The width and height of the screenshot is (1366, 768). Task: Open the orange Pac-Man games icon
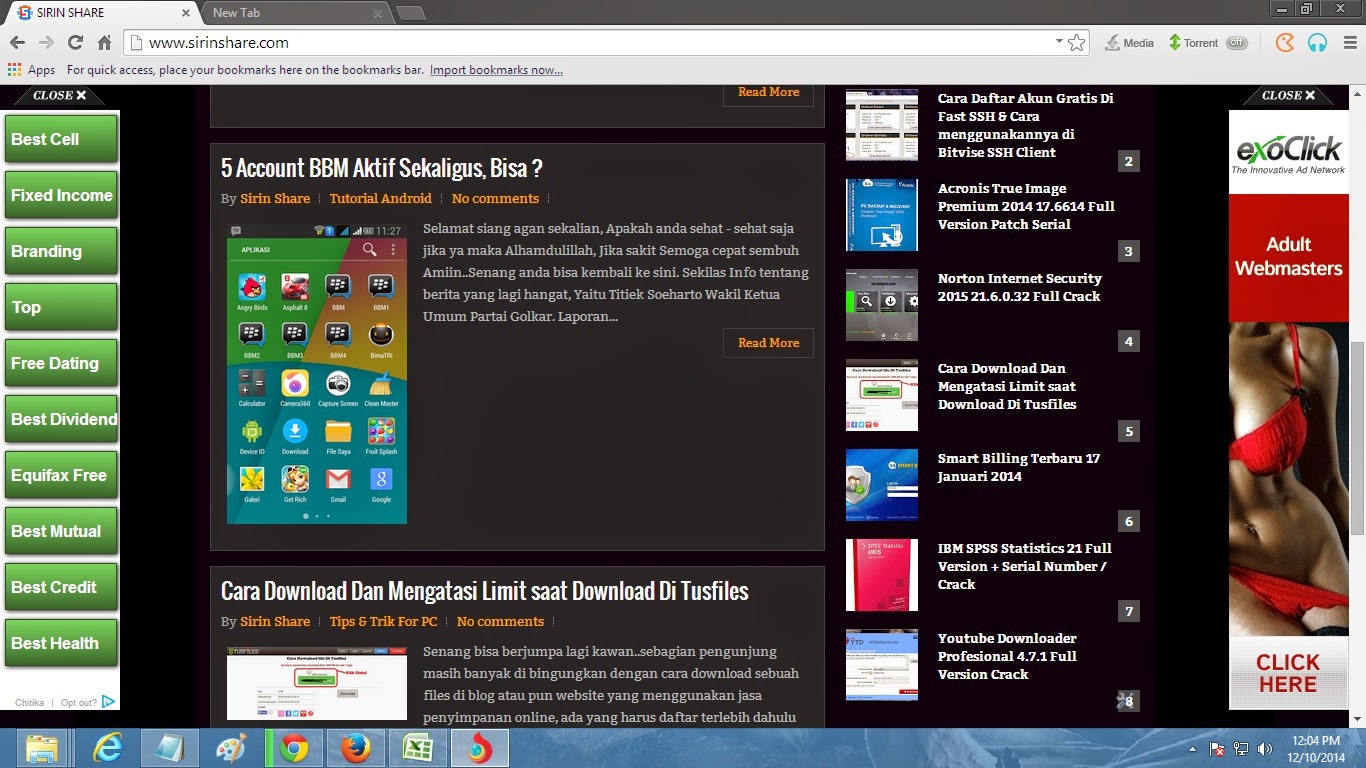coord(1285,43)
